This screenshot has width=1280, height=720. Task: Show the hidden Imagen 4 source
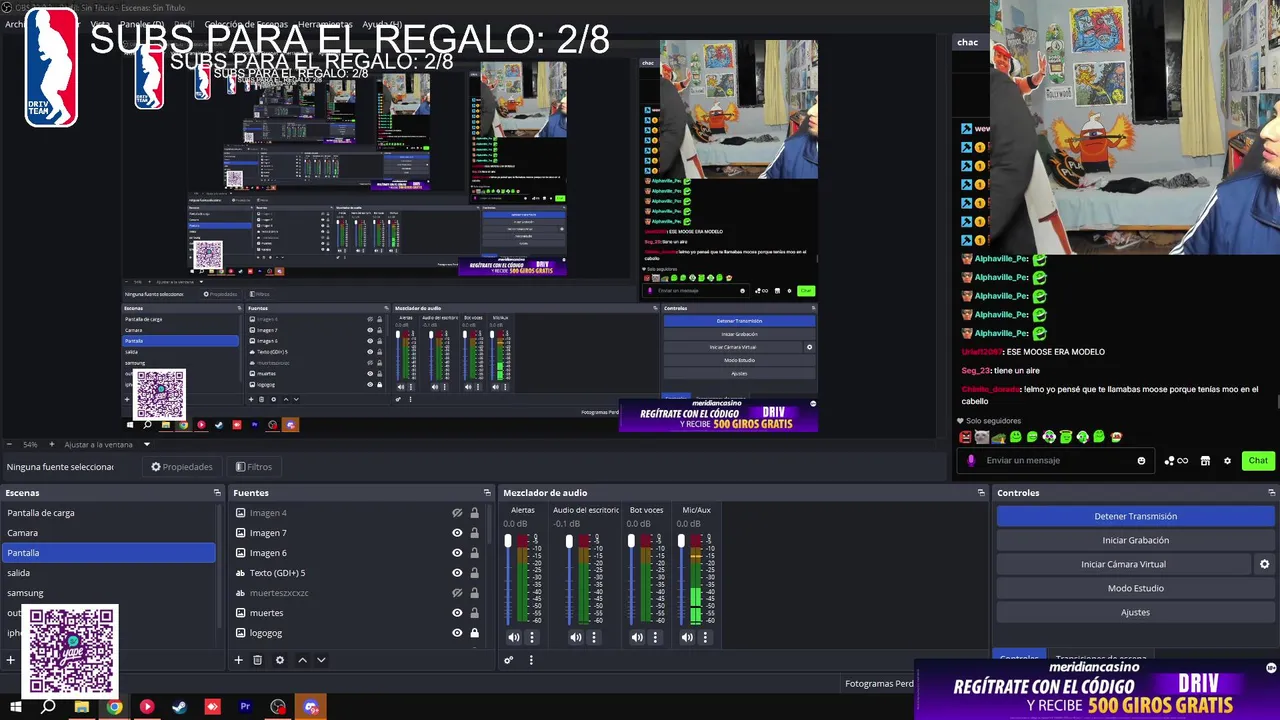(x=457, y=513)
